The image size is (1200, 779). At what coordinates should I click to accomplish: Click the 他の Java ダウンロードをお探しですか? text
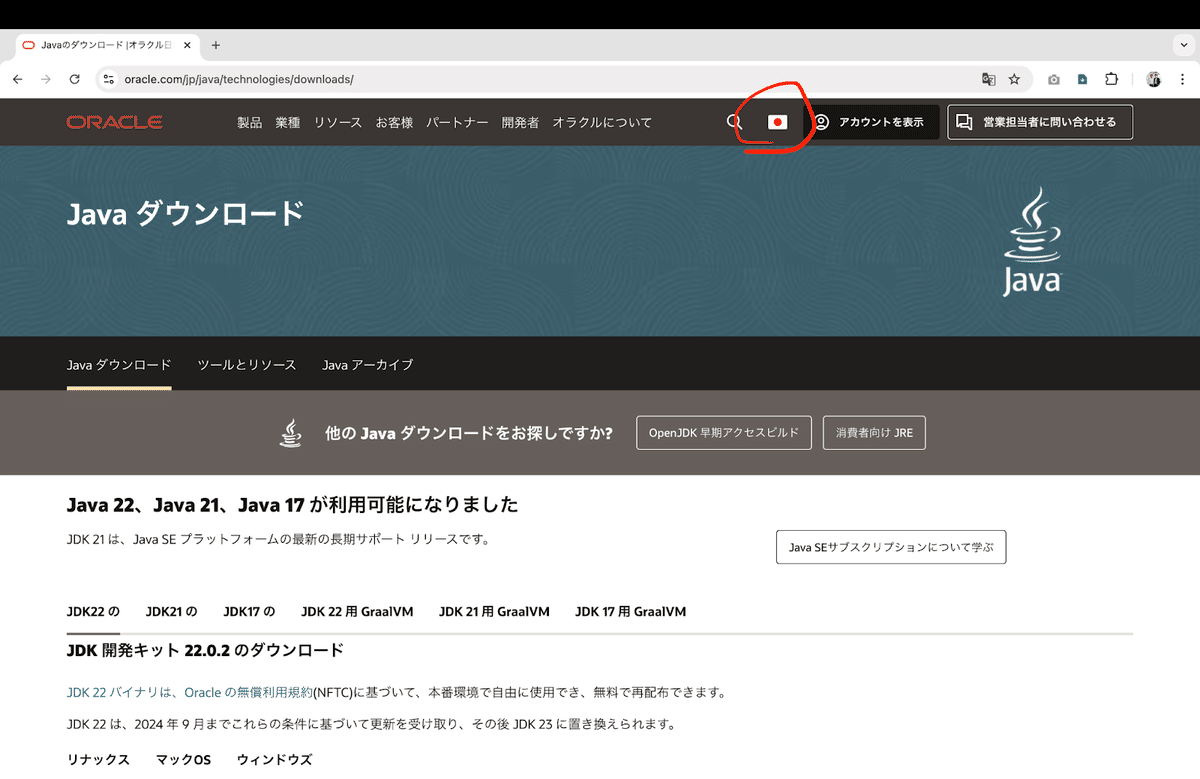pyautogui.click(x=469, y=433)
